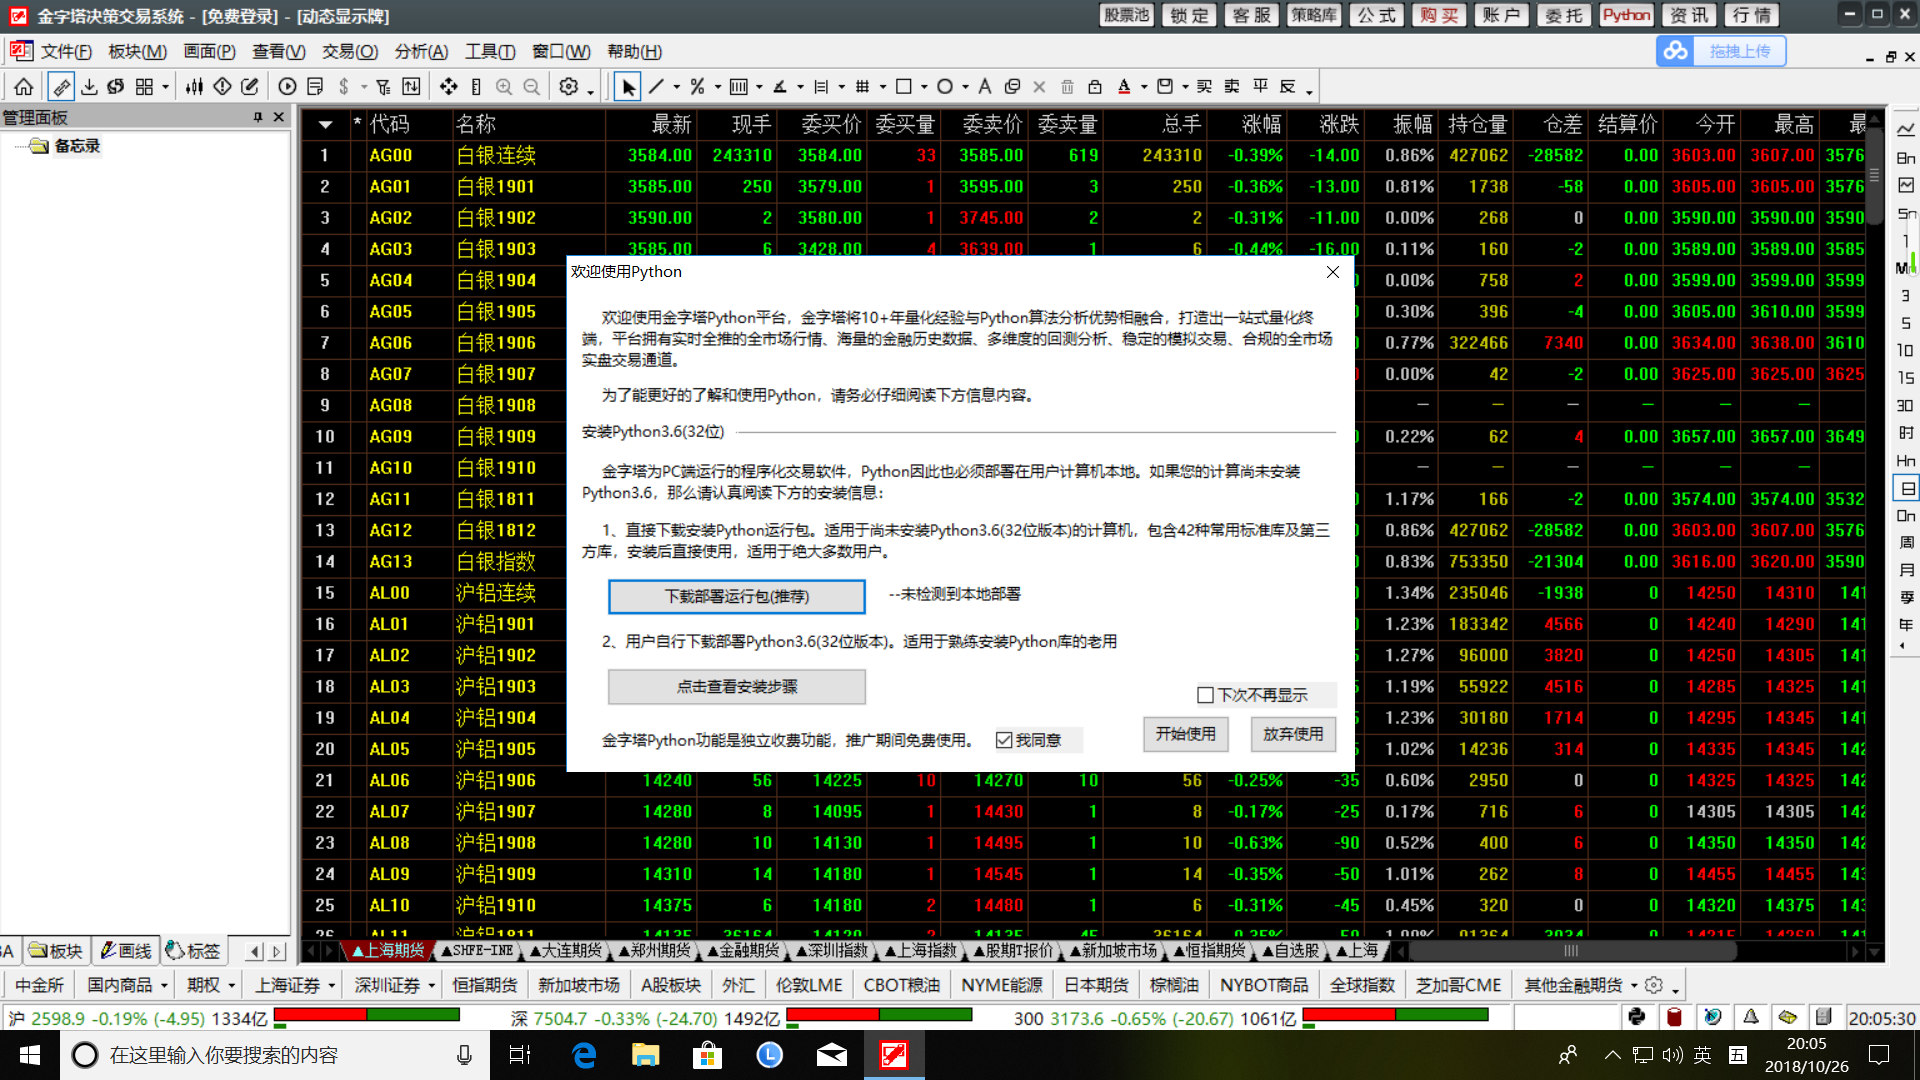Click 下载部署运行包(推荐) button
The height and width of the screenshot is (1080, 1920).
pos(737,596)
